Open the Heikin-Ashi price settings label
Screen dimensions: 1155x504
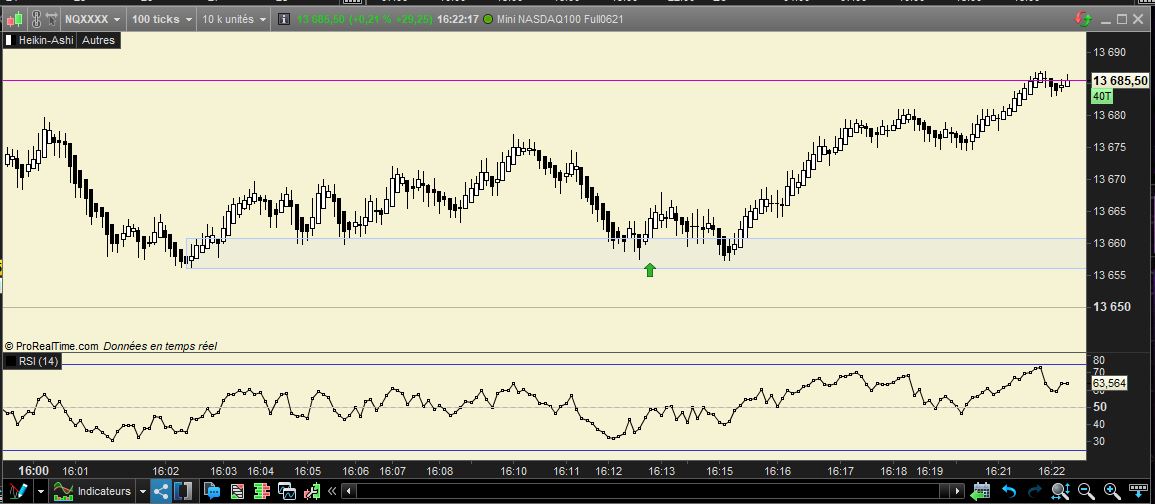(46, 41)
